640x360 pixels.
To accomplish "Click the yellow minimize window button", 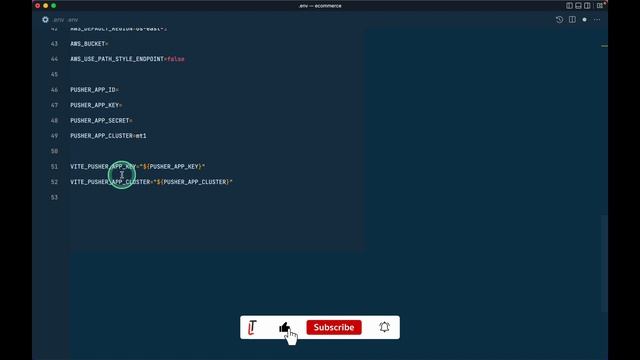I will click(x=45, y=6).
